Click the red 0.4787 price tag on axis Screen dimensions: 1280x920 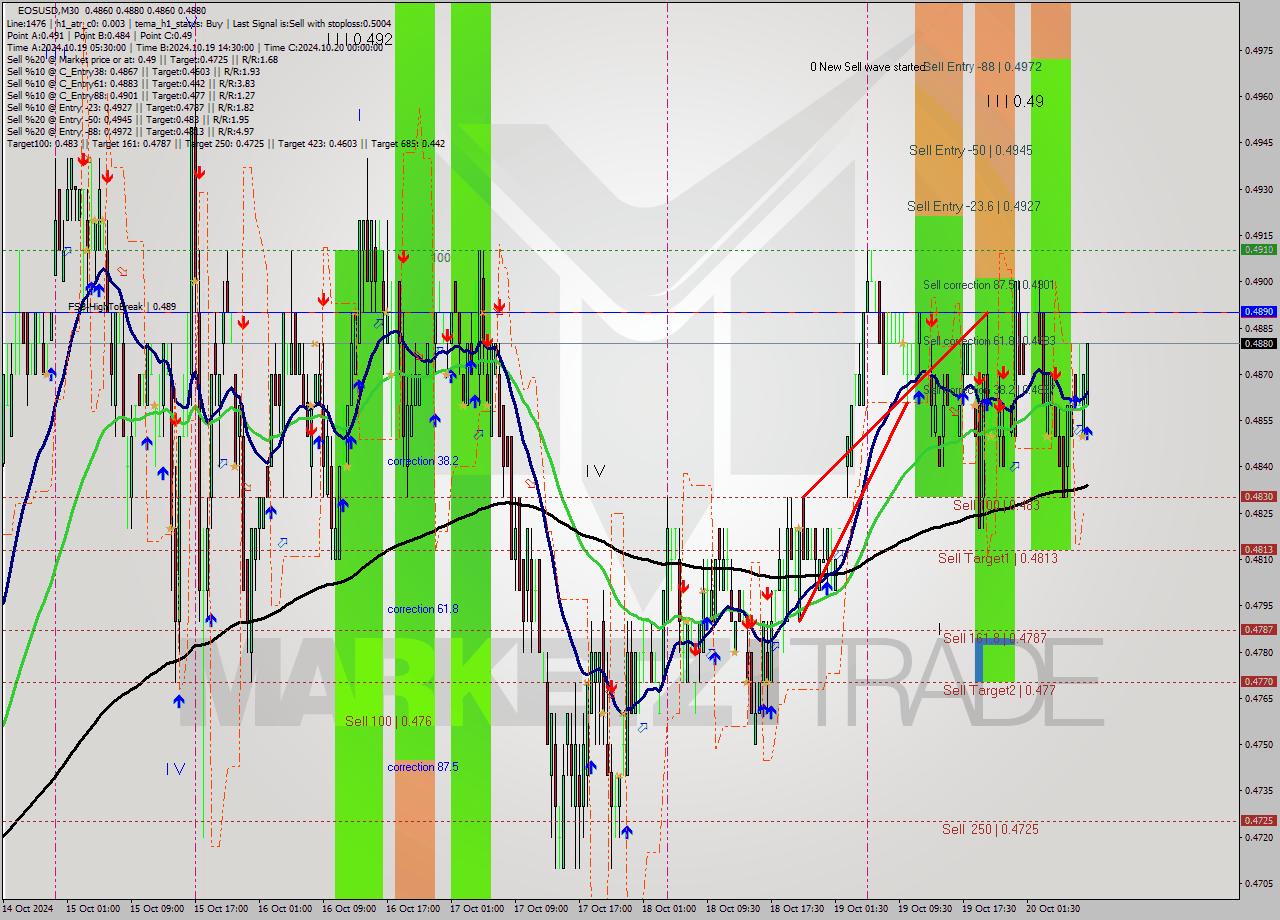click(1258, 630)
